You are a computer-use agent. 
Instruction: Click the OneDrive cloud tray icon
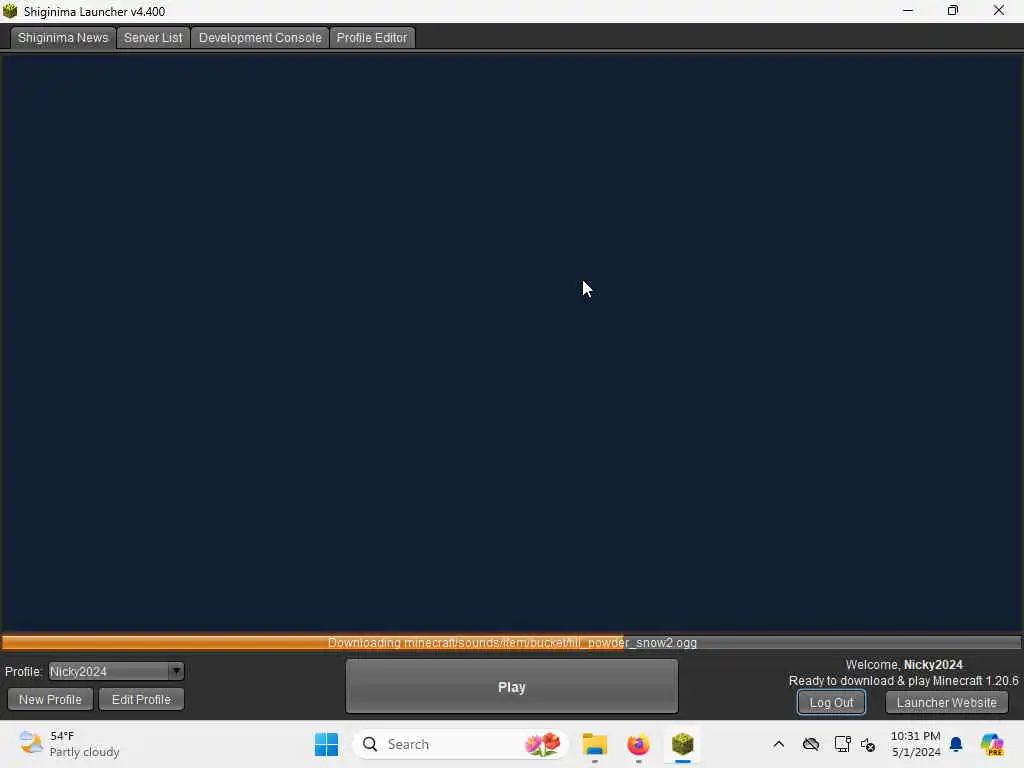pos(811,744)
